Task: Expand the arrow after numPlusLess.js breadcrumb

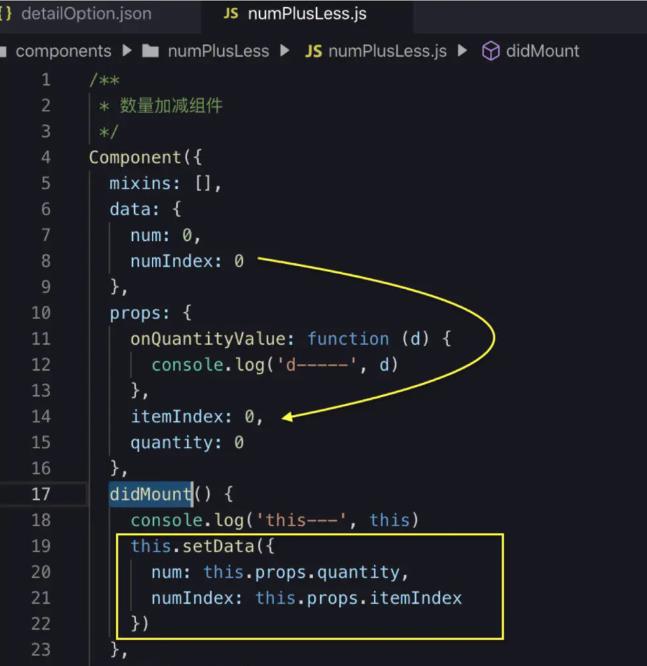Action: click(x=463, y=51)
